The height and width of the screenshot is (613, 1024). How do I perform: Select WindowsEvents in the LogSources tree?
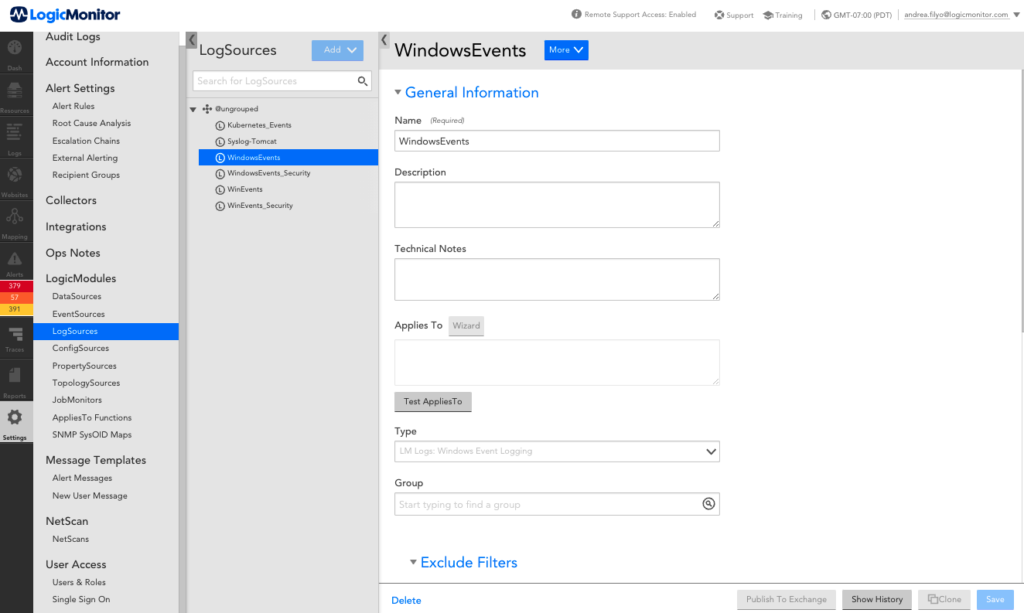(289, 157)
